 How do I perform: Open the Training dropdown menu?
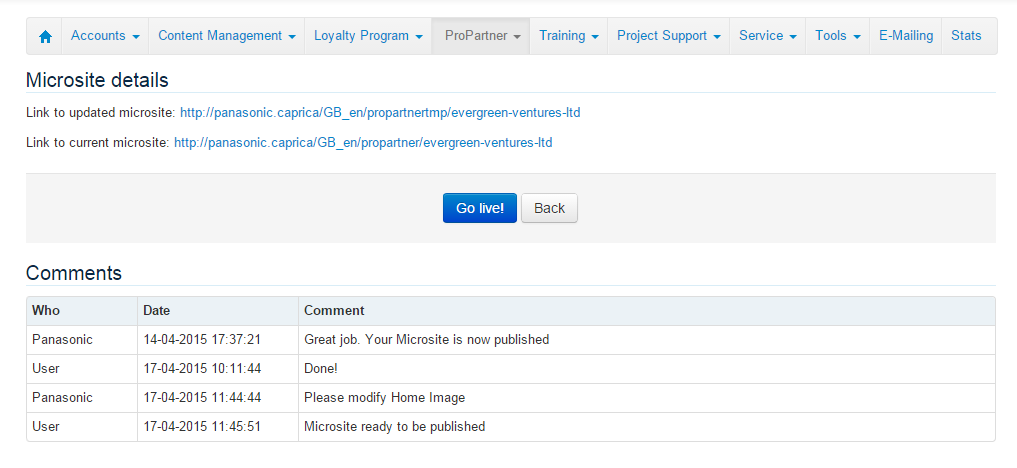(x=569, y=36)
